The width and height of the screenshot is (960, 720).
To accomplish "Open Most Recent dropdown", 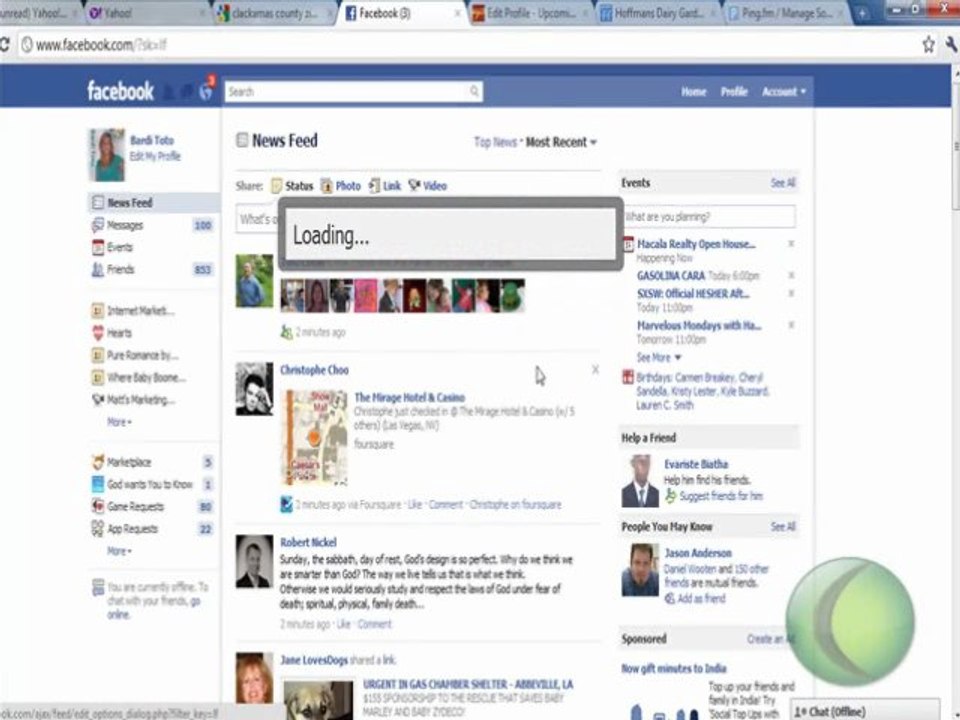I will click(x=561, y=142).
